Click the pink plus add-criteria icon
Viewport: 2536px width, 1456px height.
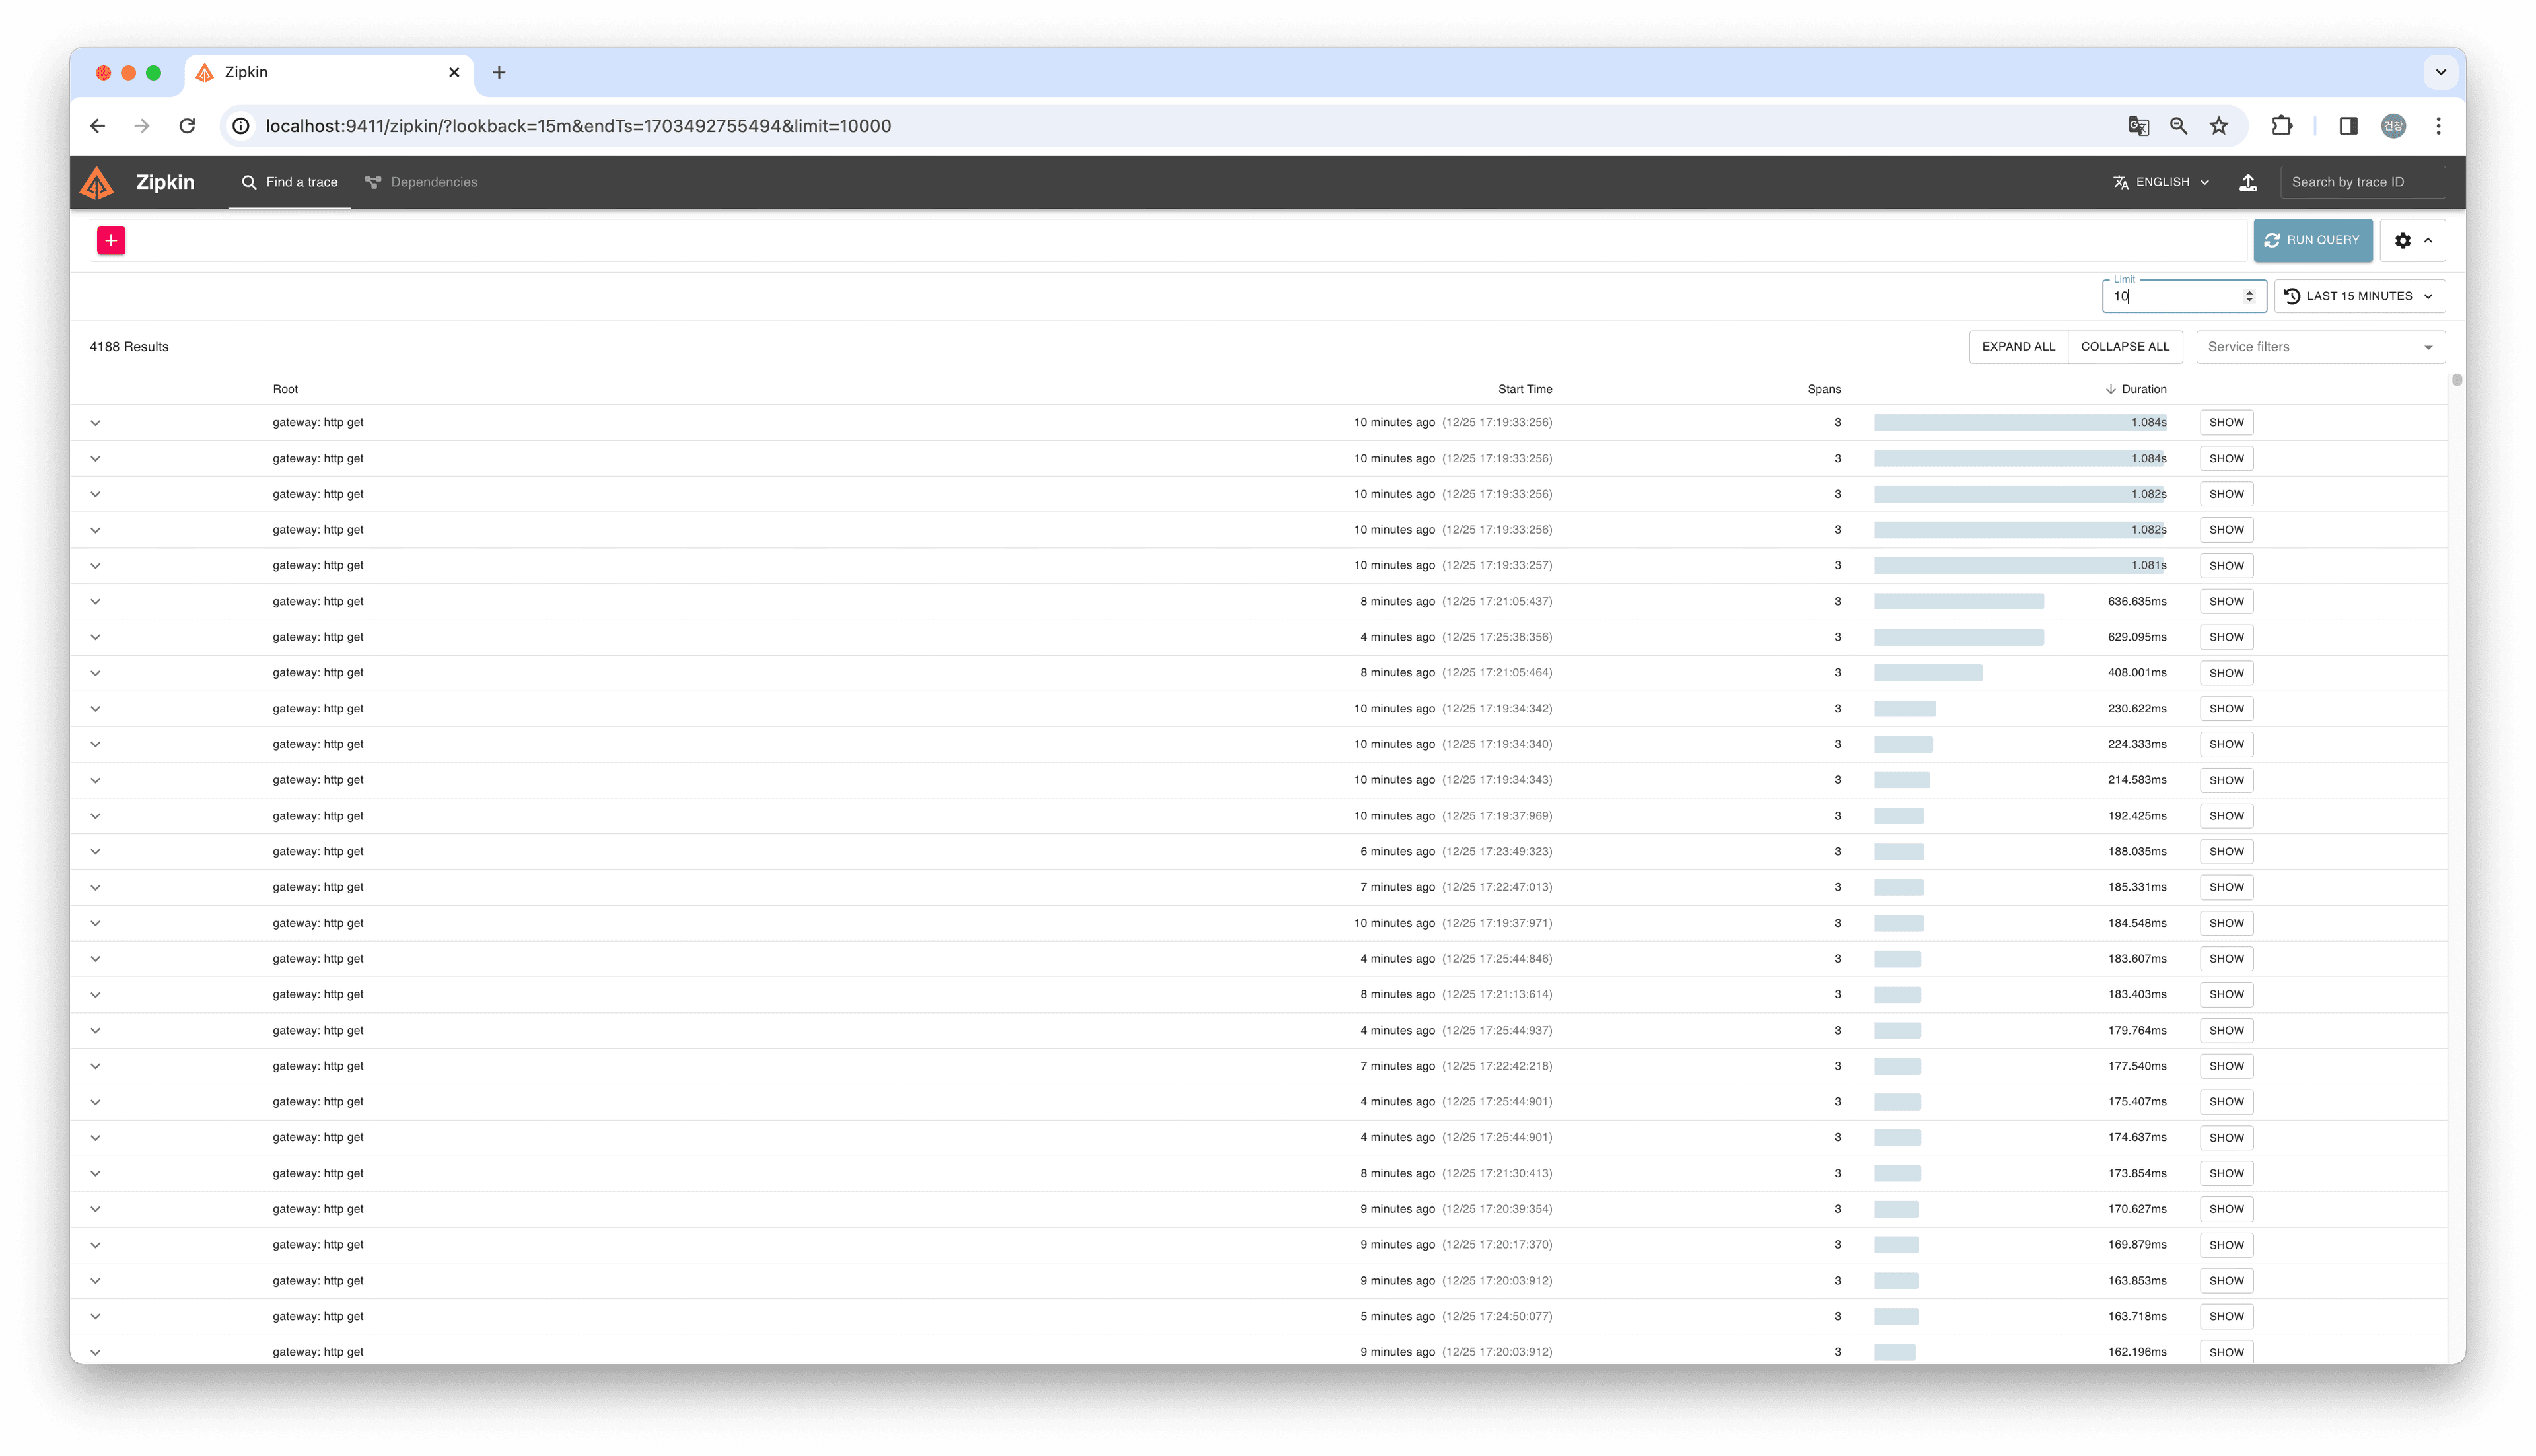[111, 240]
